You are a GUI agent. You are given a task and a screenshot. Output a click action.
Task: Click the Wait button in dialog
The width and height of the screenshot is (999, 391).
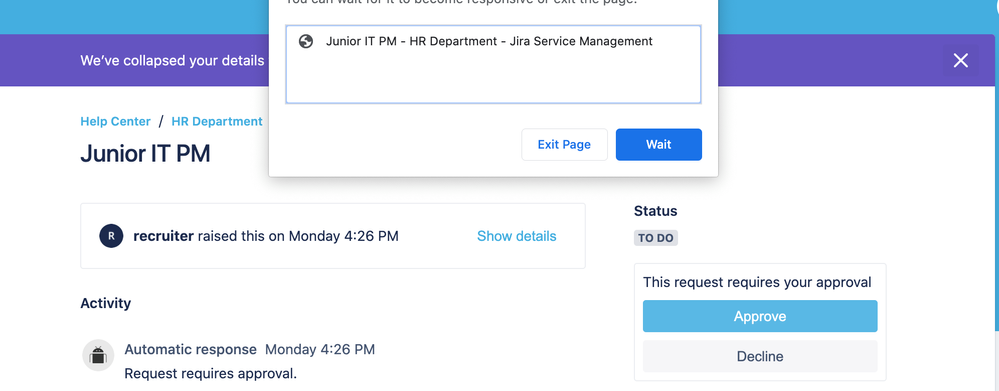point(659,145)
